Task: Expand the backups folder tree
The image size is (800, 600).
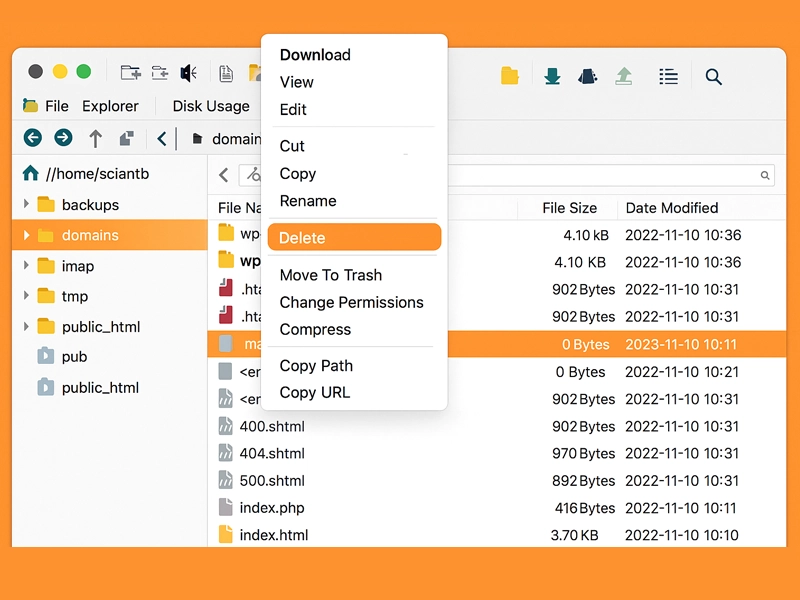Action: [26, 205]
